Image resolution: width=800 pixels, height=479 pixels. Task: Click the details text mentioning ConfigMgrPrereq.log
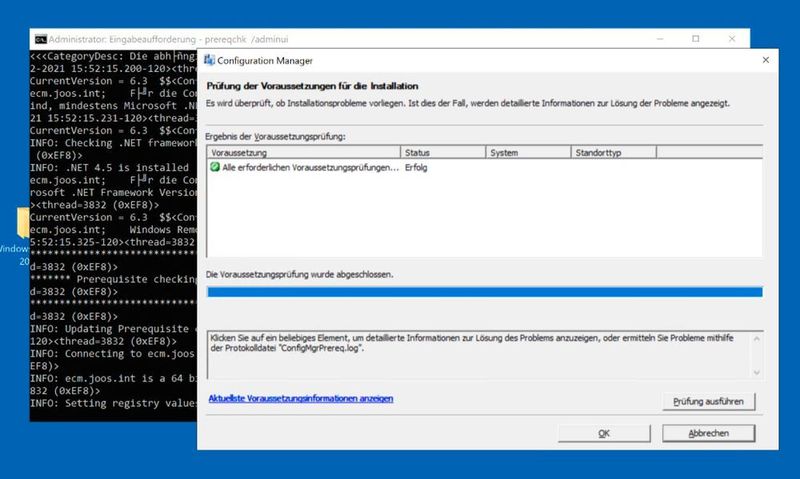point(471,343)
